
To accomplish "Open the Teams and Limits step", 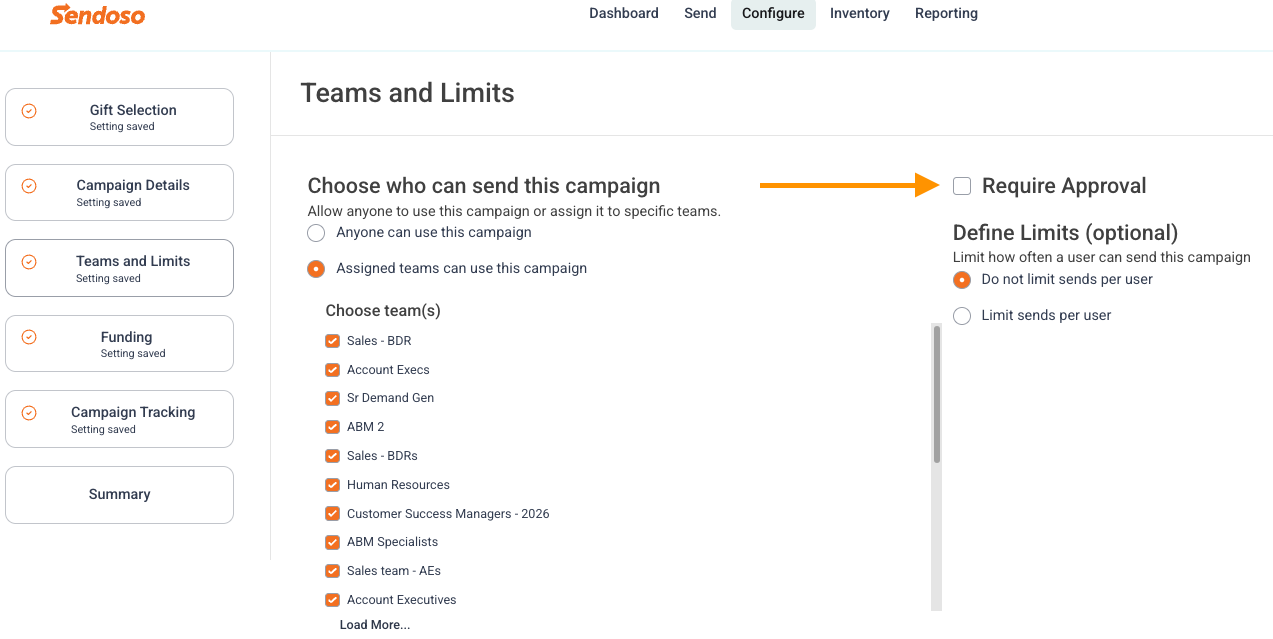I will (119, 268).
